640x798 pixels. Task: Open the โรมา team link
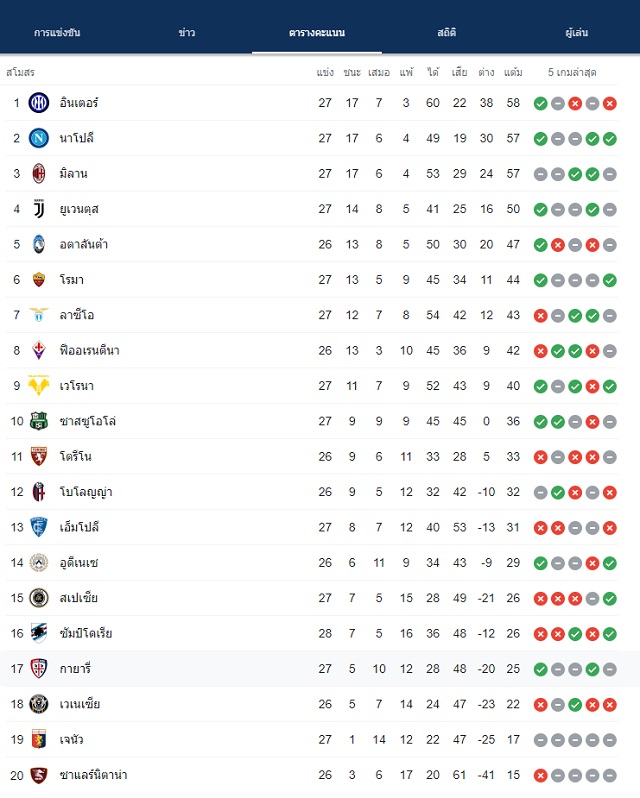click(71, 280)
